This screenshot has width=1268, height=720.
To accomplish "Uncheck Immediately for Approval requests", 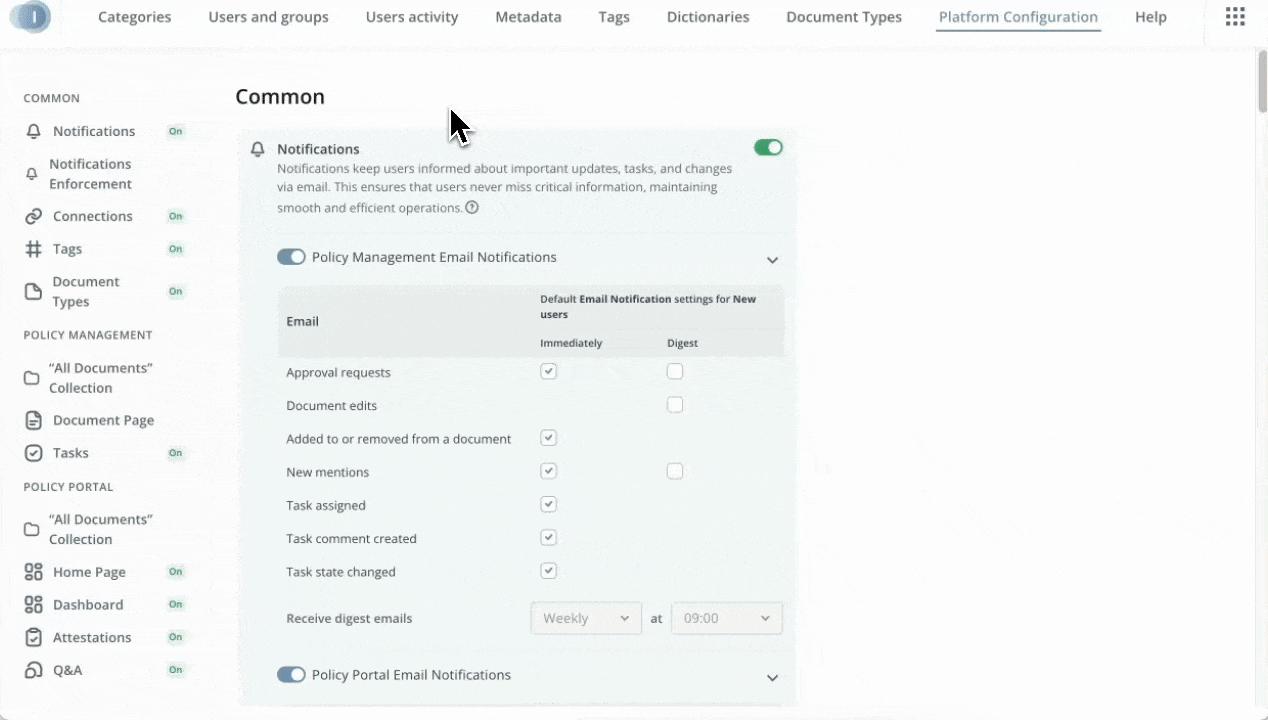I will (548, 370).
